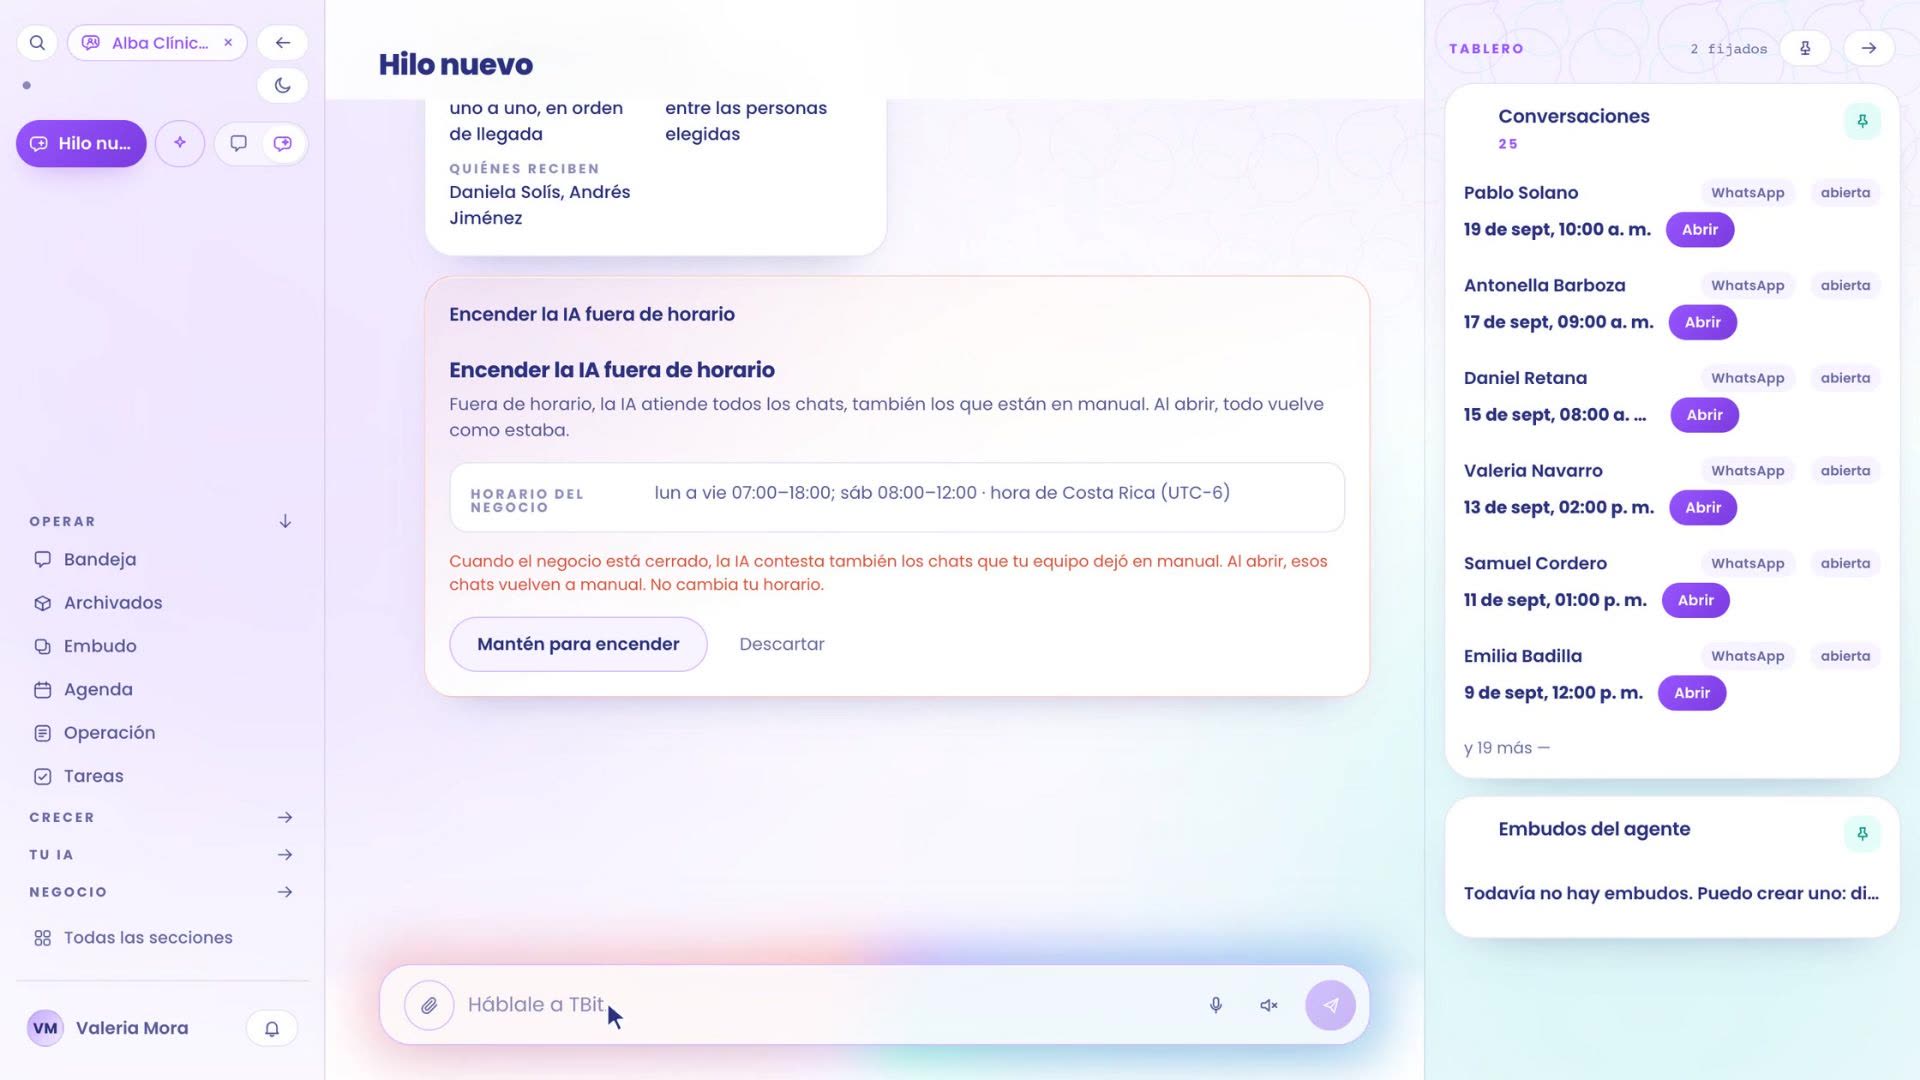Click Descartar link
This screenshot has height=1080, width=1920.
point(782,644)
